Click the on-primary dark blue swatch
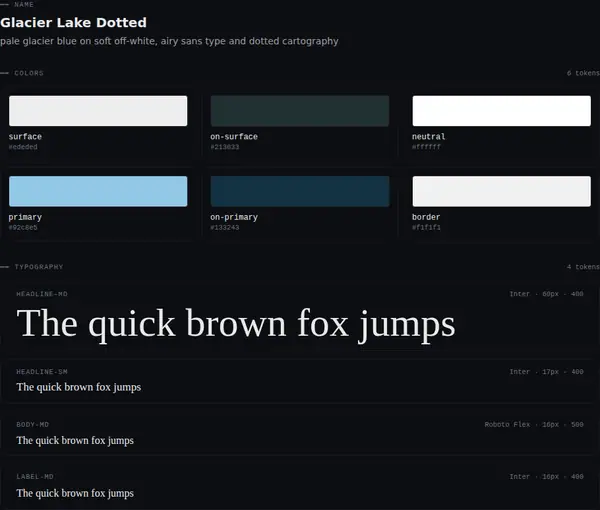Screen dimensions: 600x510 [x=300, y=191]
